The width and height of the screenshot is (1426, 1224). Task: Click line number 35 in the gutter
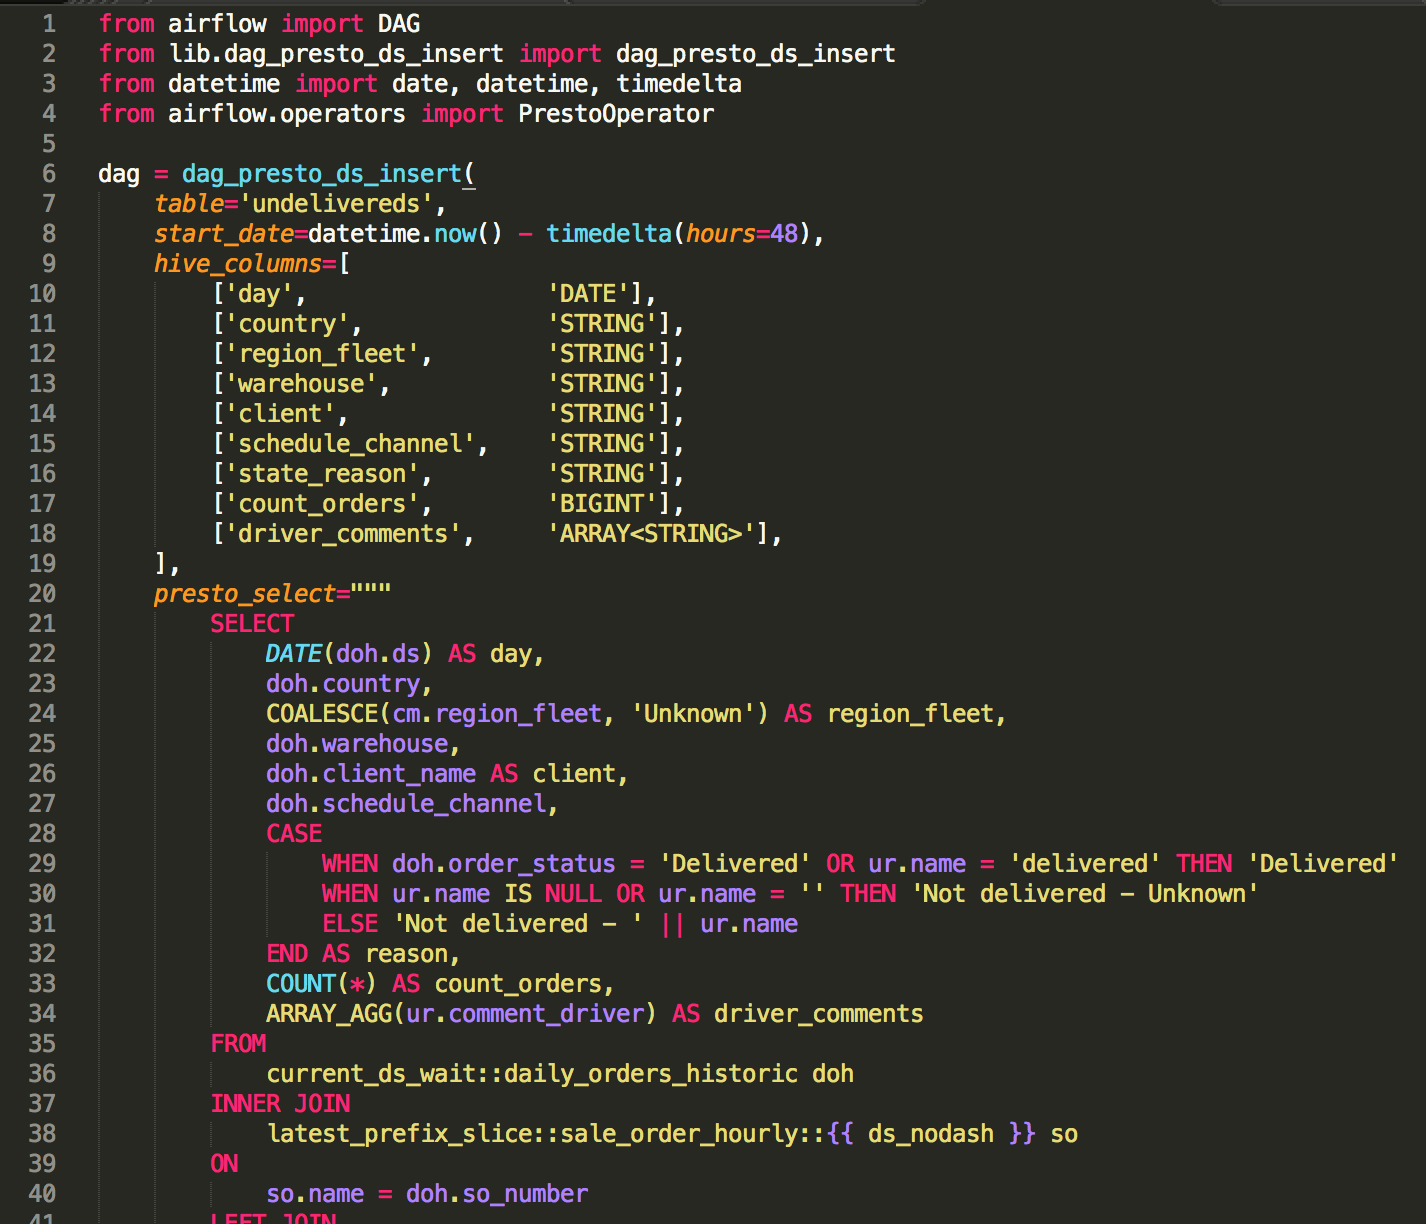(x=42, y=1044)
